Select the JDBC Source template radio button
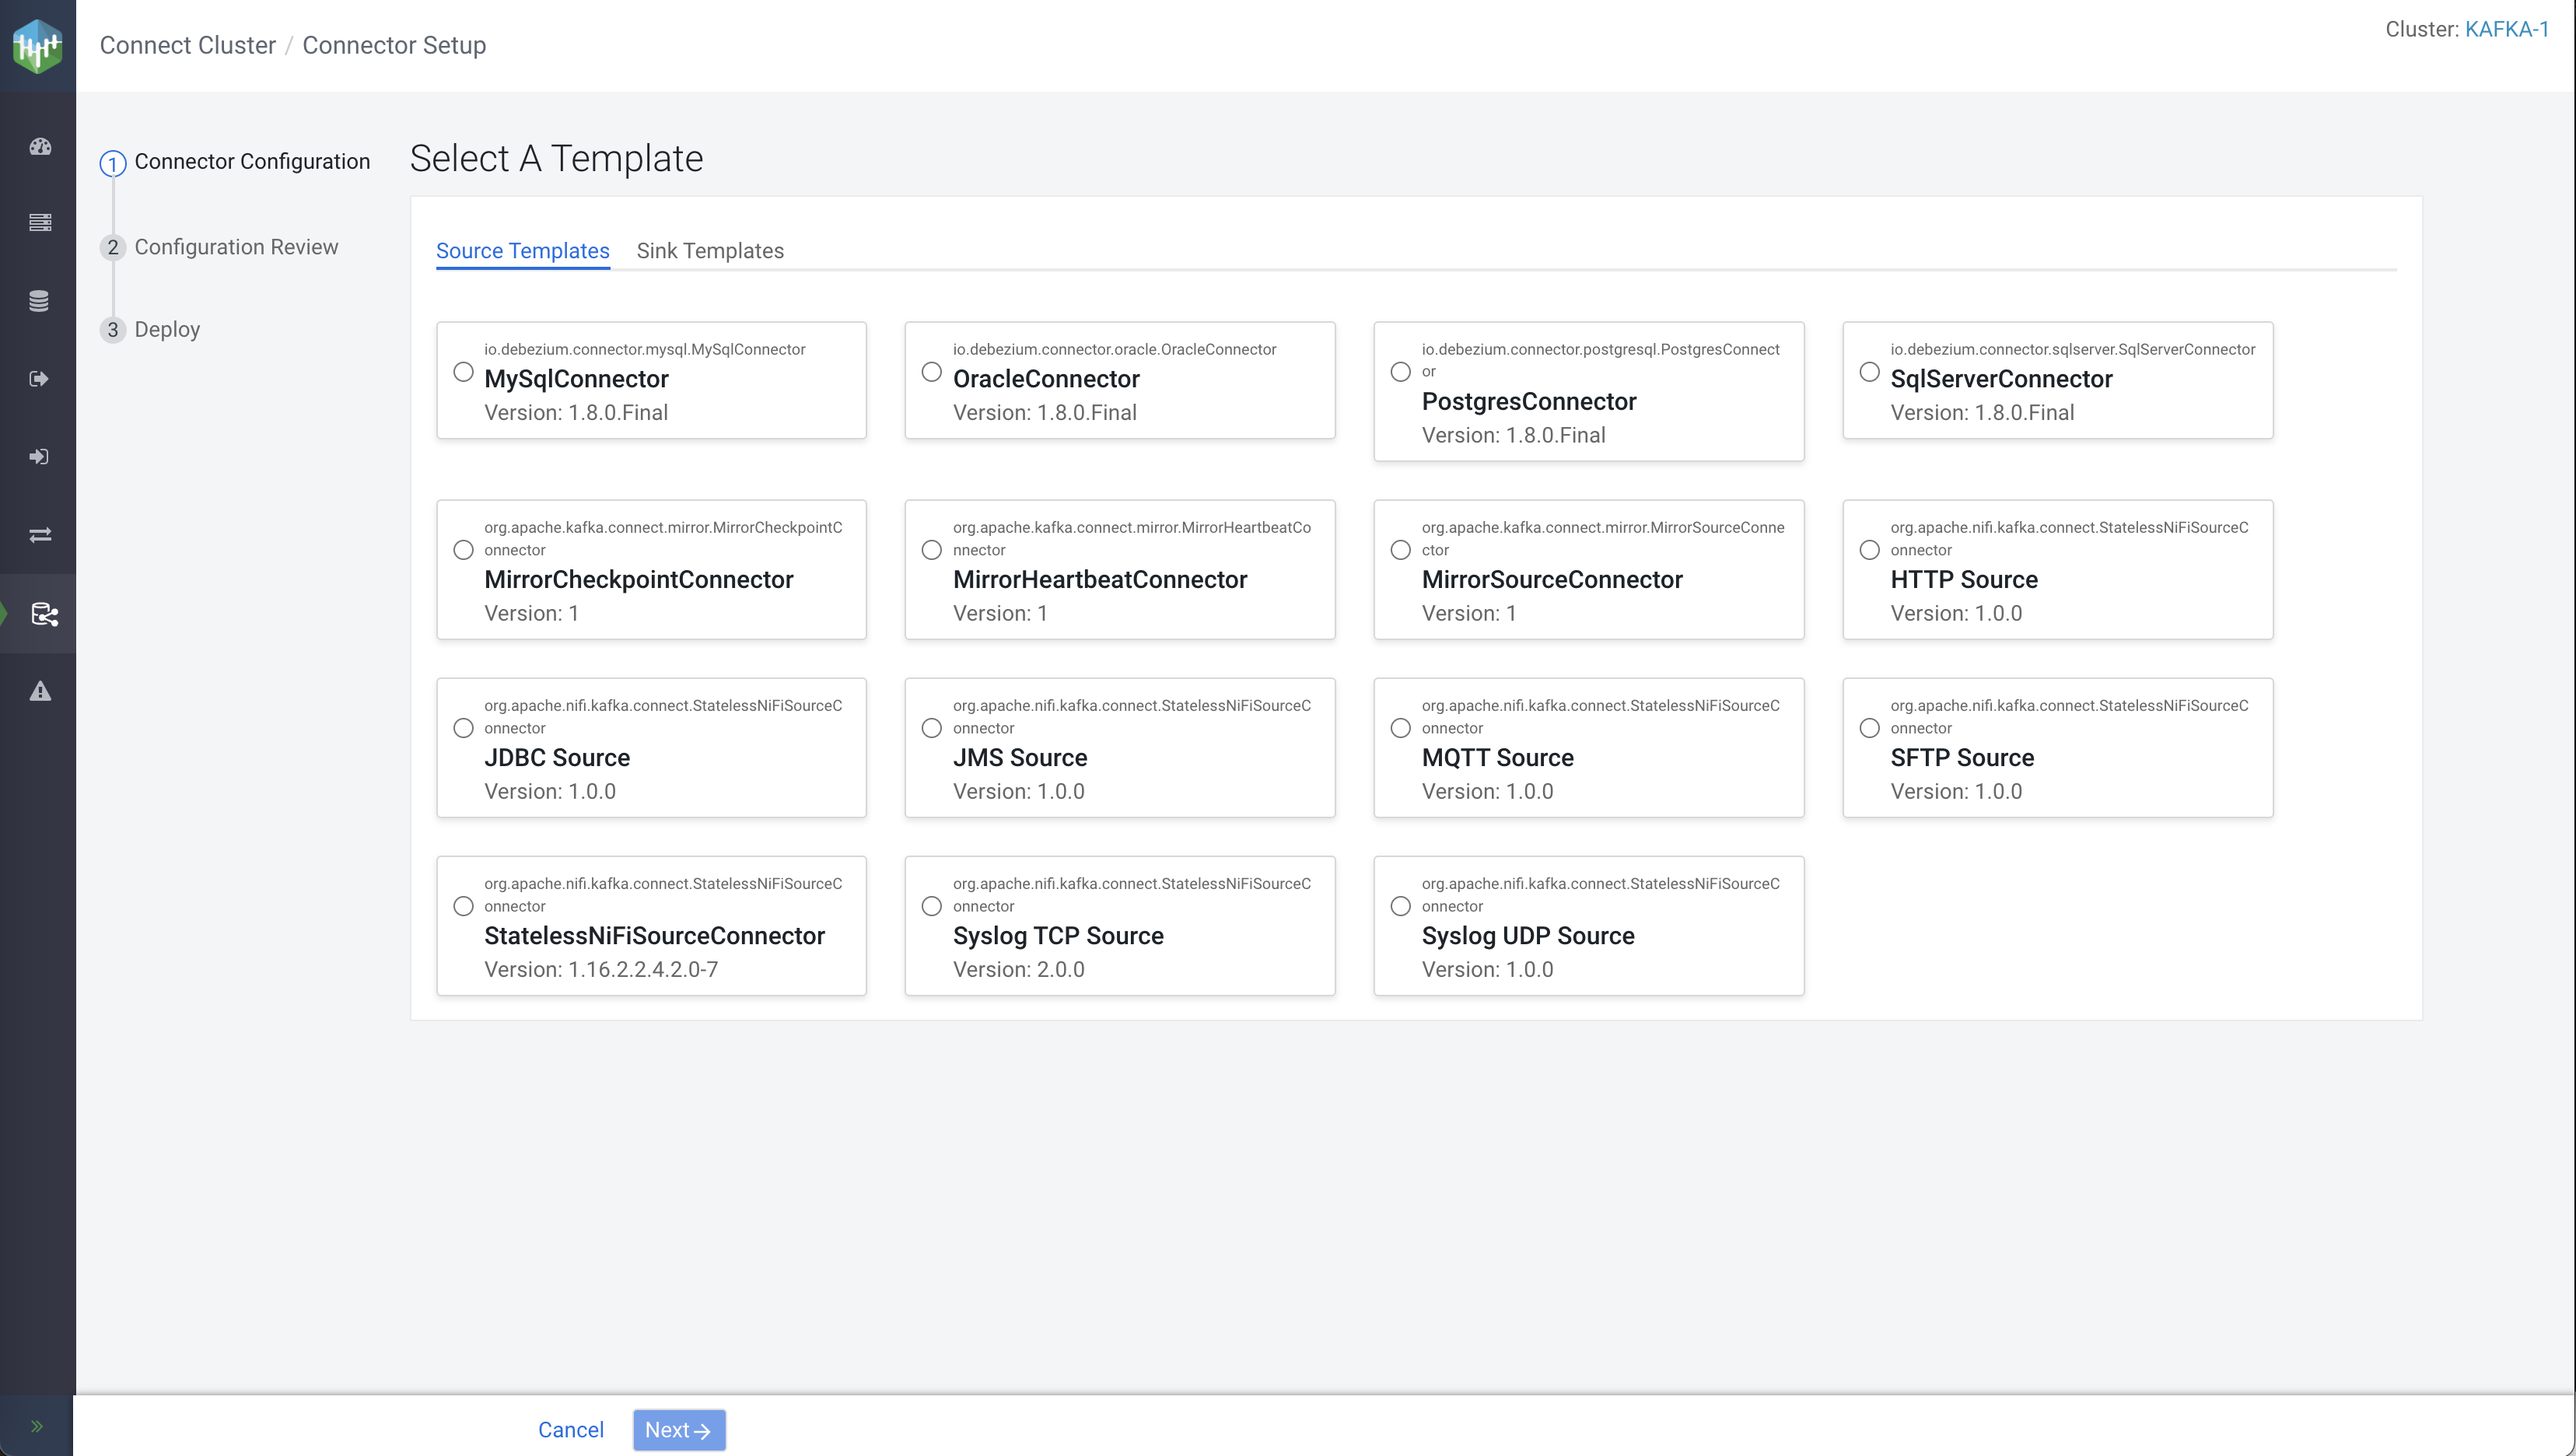The height and width of the screenshot is (1456, 2576). pyautogui.click(x=463, y=728)
